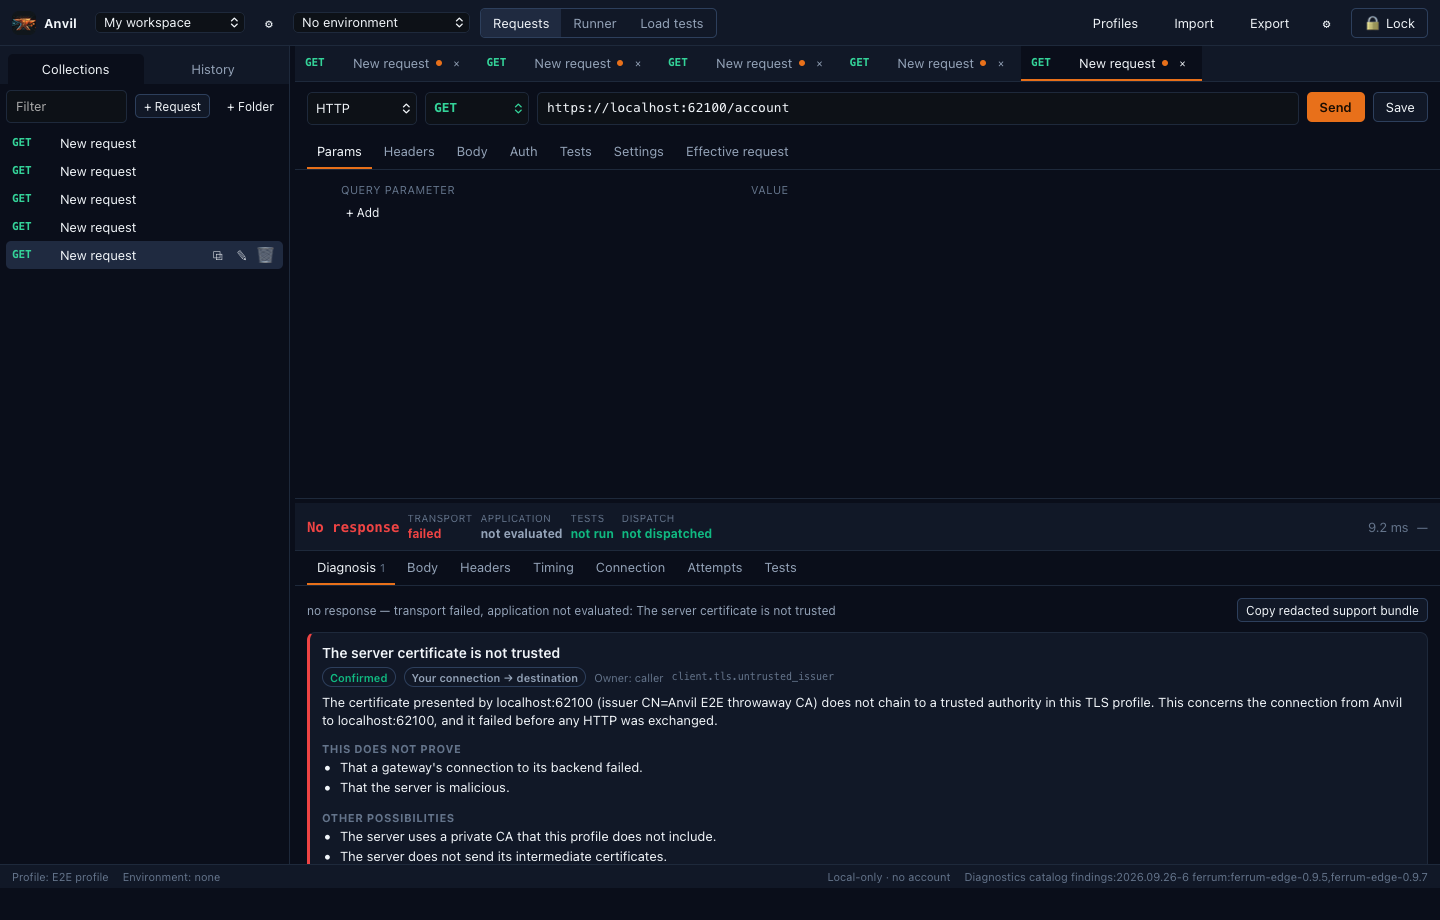Open Profiles from the top bar

(1115, 24)
